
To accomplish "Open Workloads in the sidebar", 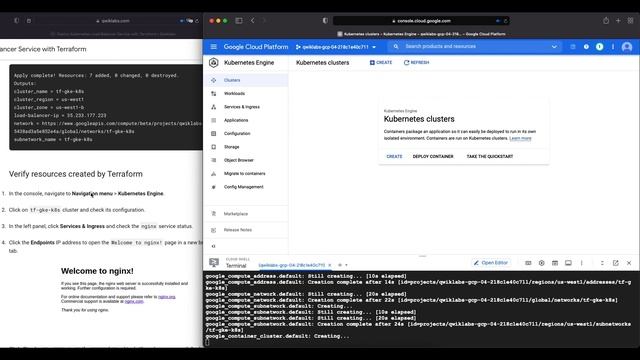I will 246,93.
